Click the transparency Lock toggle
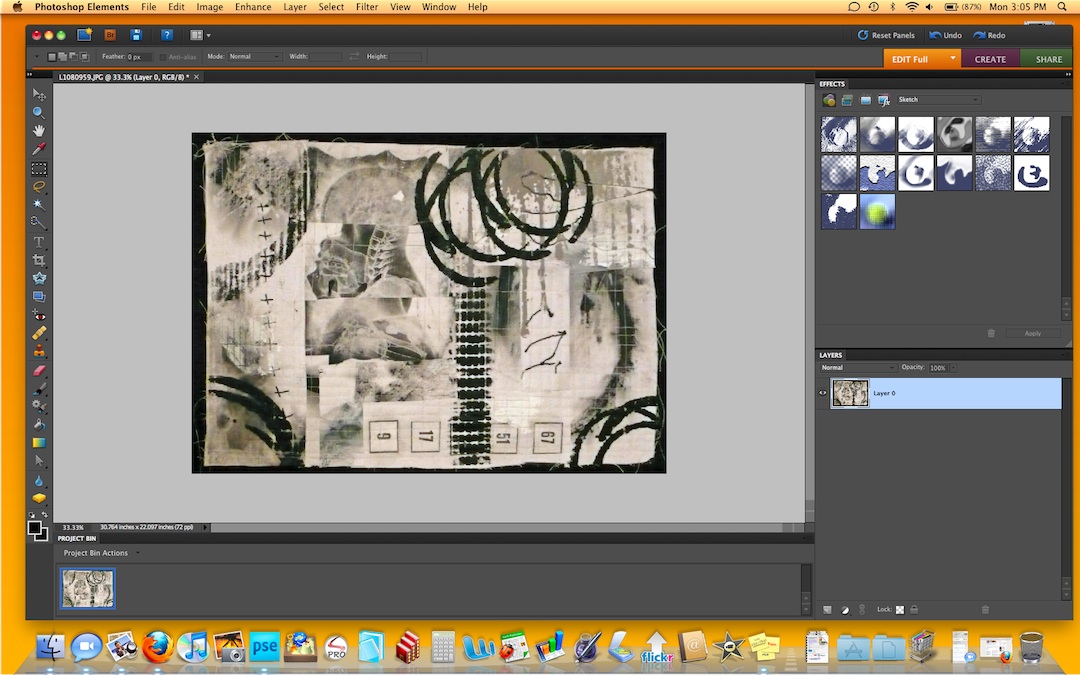The height and width of the screenshot is (675, 1080). (898, 609)
